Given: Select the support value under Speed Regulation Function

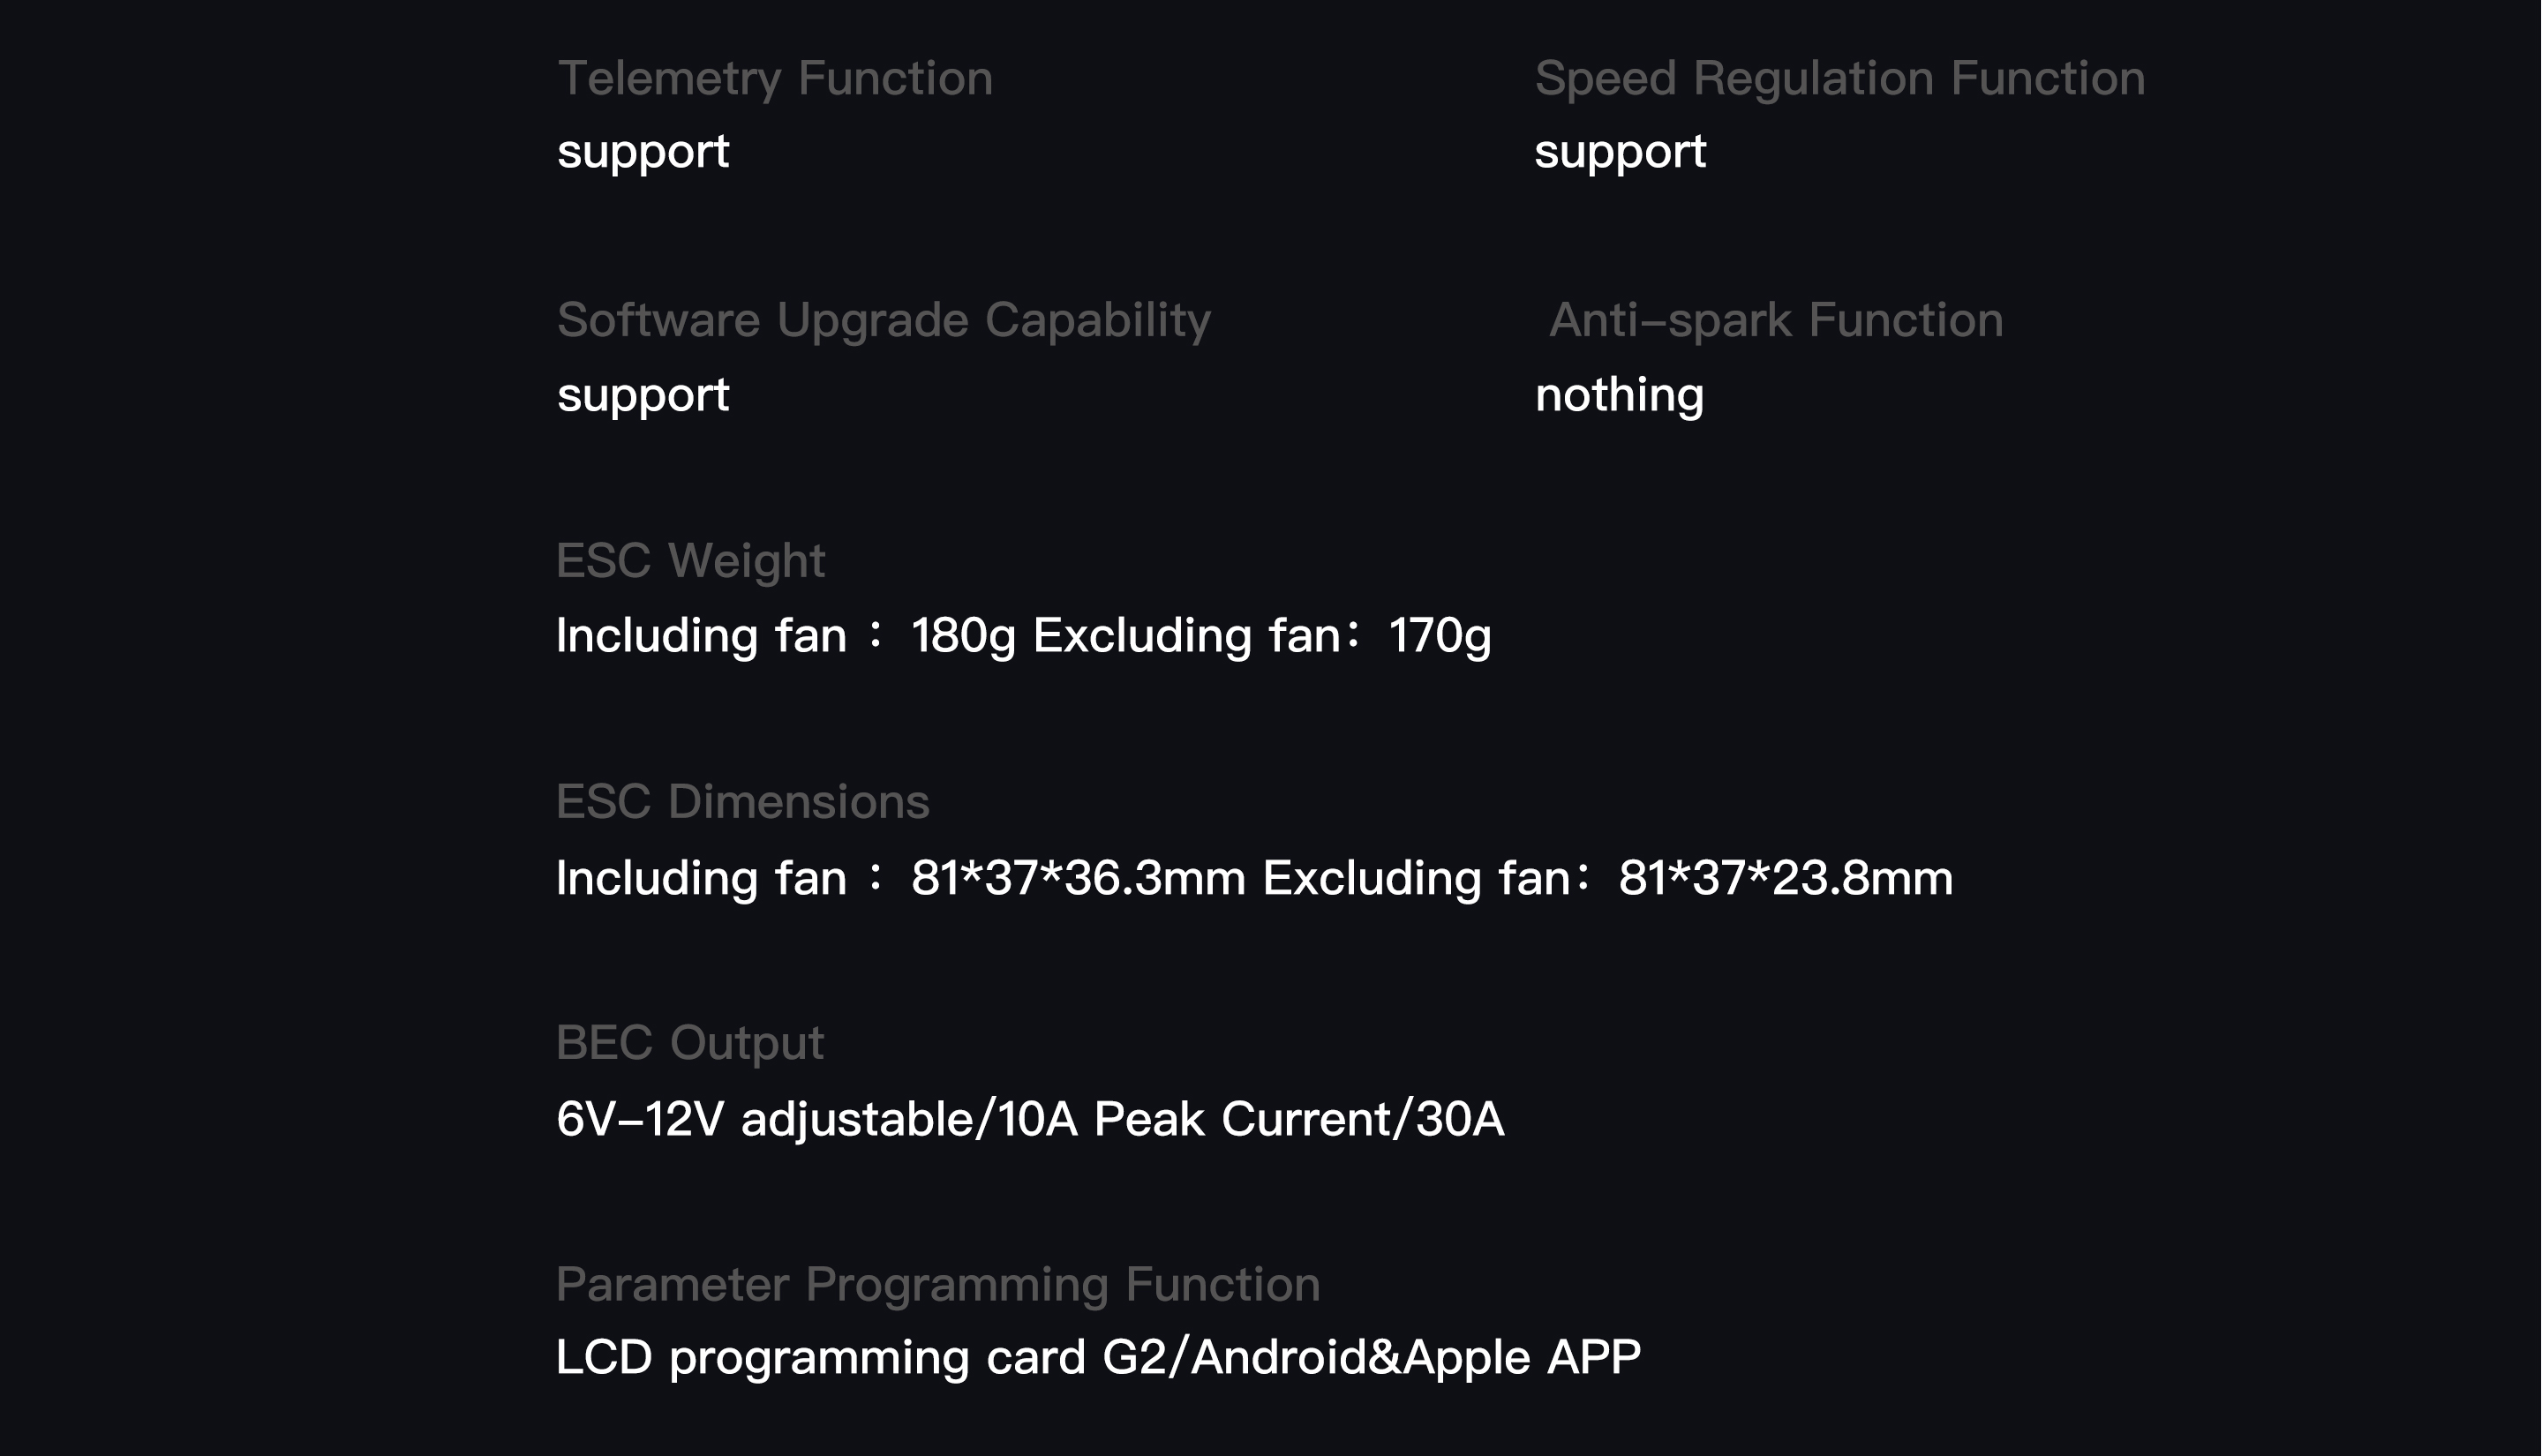Looking at the screenshot, I should (x=1620, y=152).
